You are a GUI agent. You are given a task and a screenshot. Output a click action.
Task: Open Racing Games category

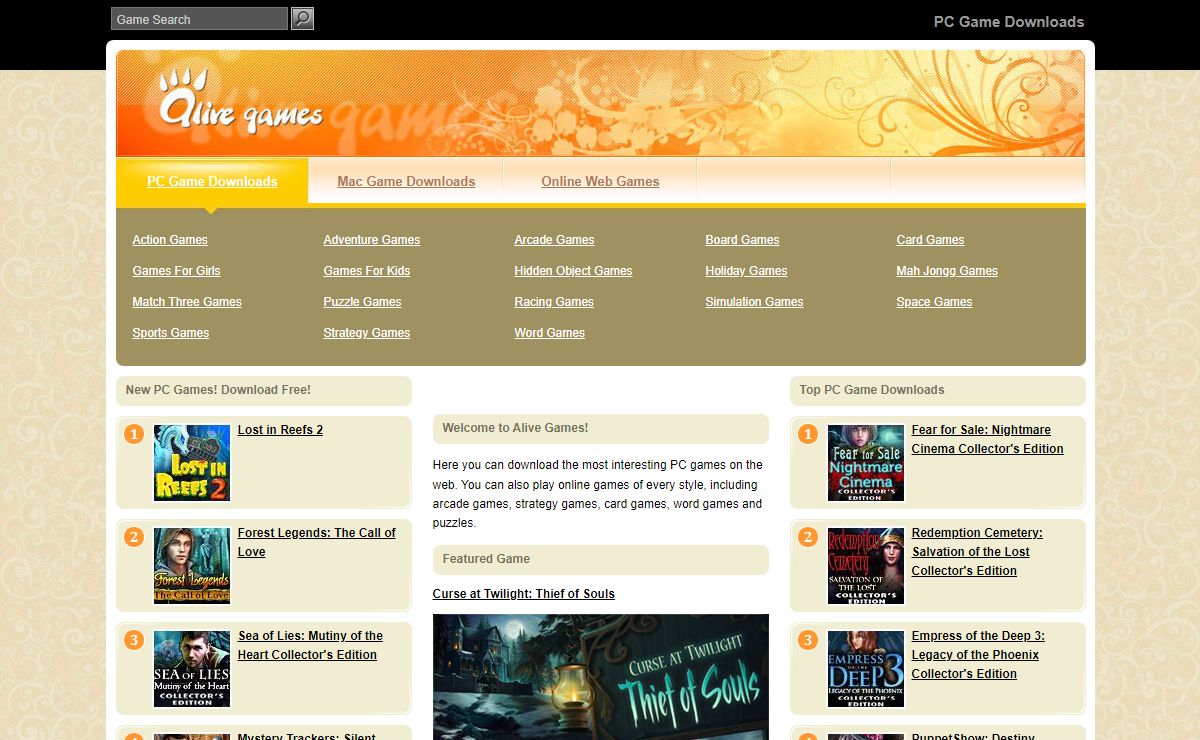pyautogui.click(x=554, y=302)
